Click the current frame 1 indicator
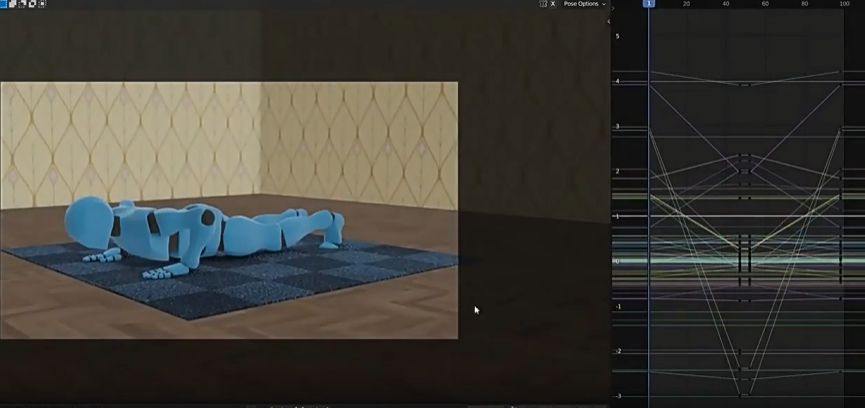 point(648,4)
